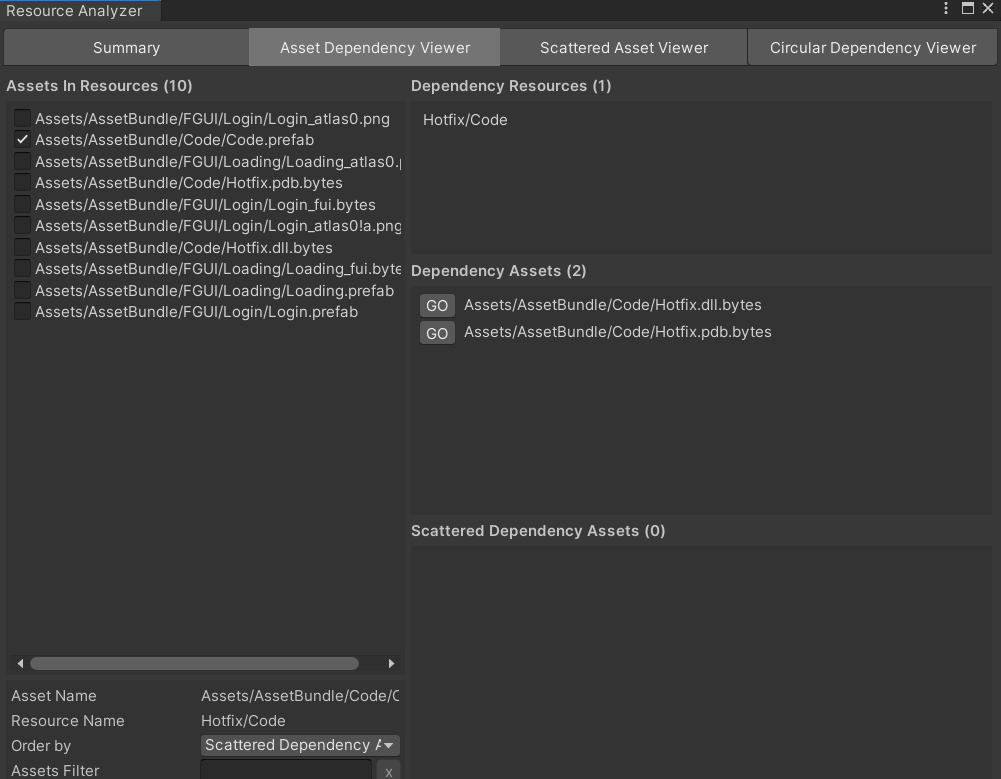Click the left scroll arrow of the asset list
The image size is (1001, 779).
19,663
